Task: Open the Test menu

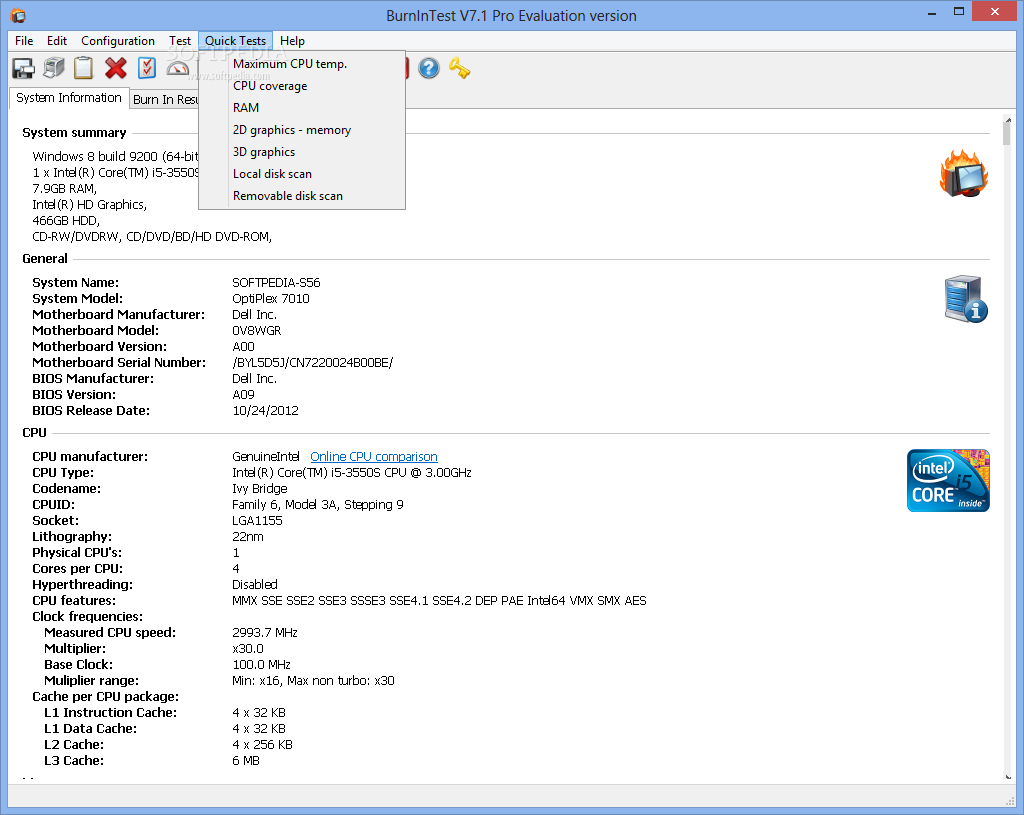Action: coord(180,40)
